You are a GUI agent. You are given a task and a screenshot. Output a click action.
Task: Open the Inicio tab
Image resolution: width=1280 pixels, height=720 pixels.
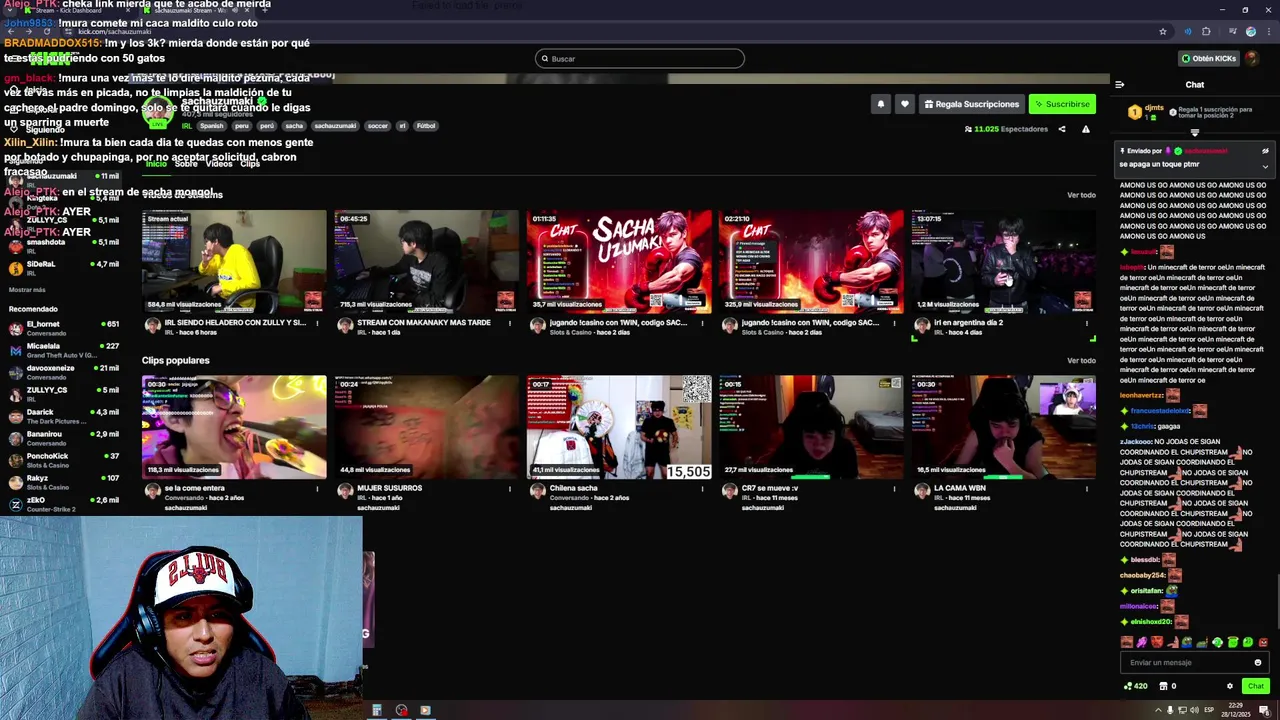(156, 163)
